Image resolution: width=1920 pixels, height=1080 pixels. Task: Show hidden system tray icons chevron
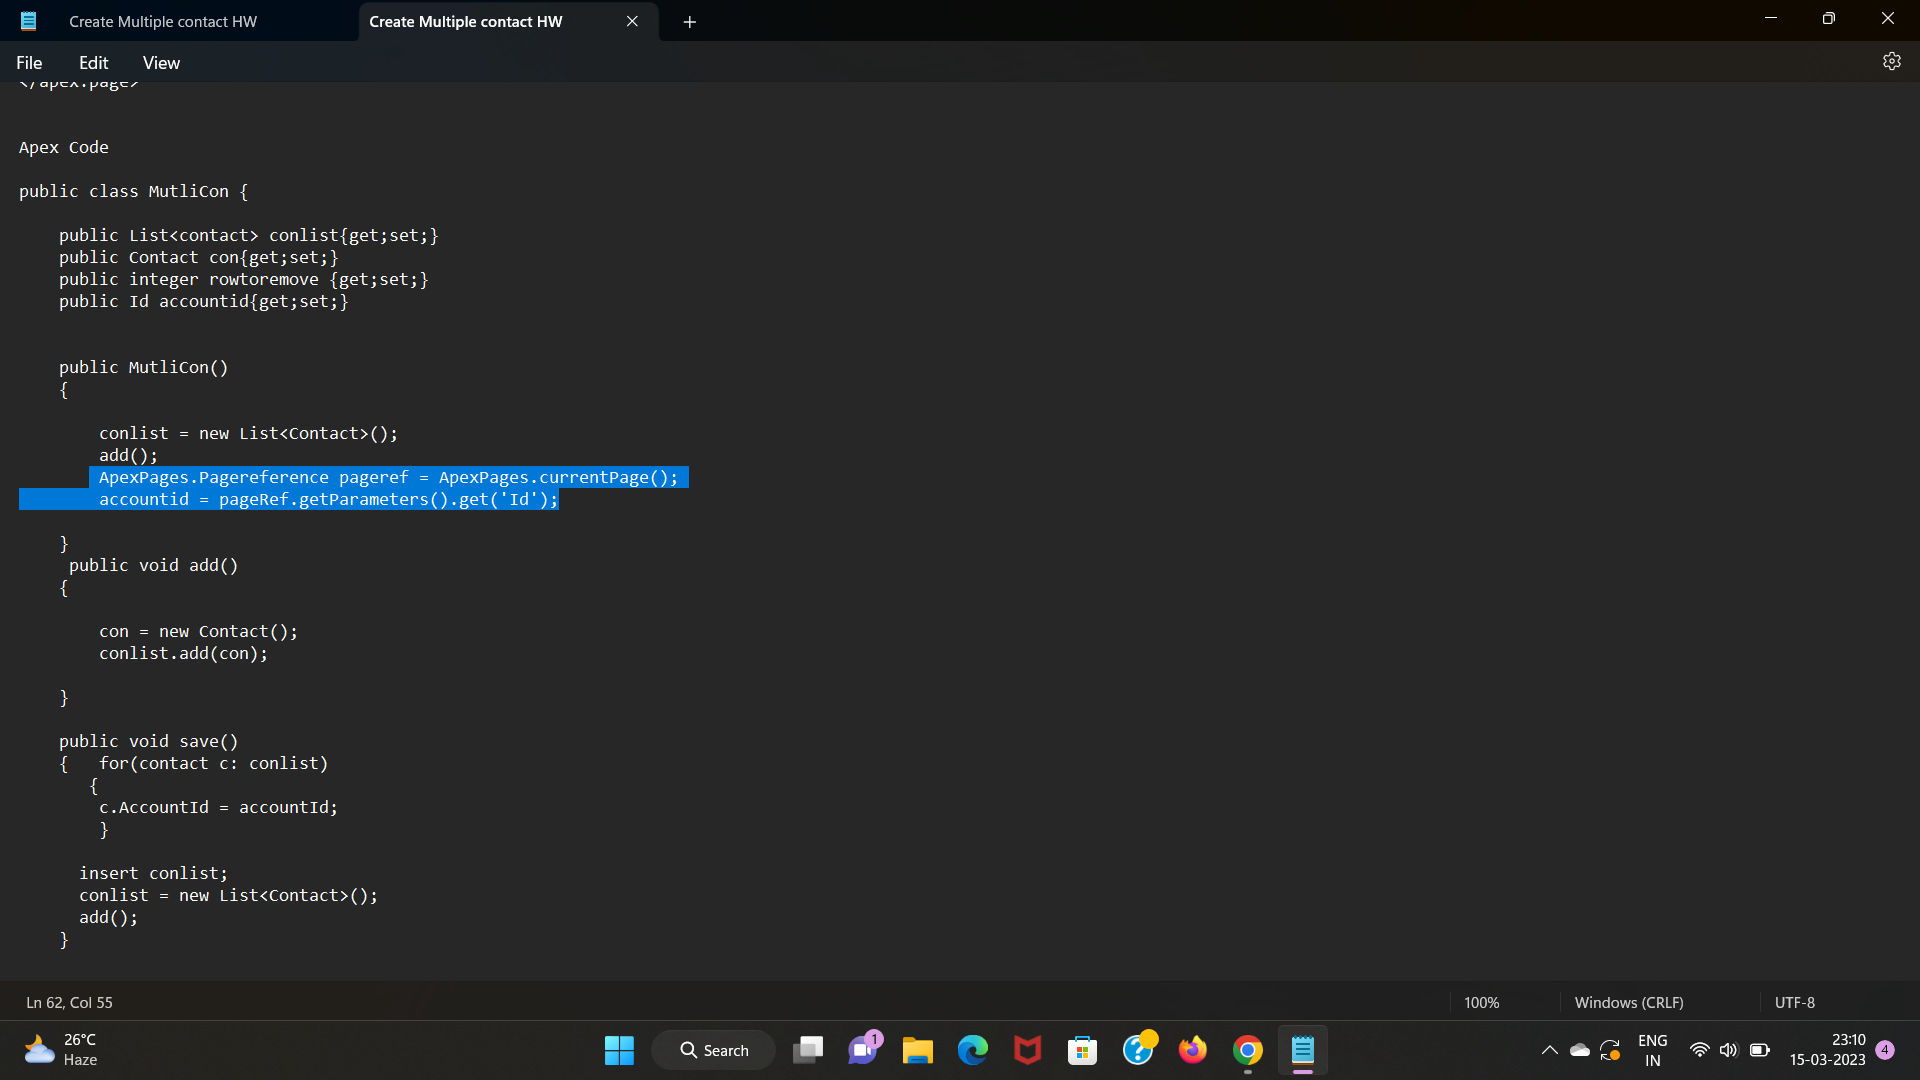click(x=1549, y=1050)
